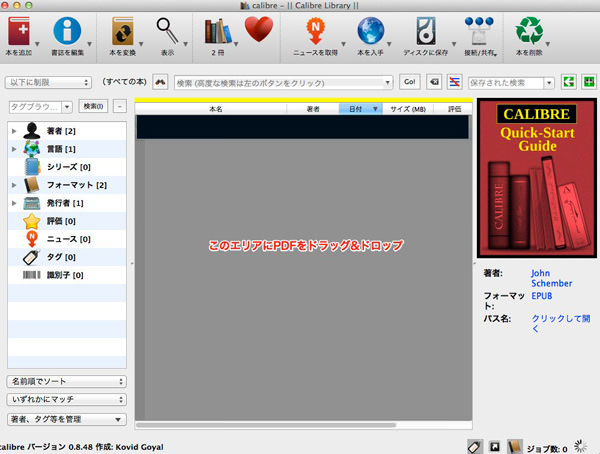This screenshot has width=600, height=454.
Task: Select the Series [0] category
Action: (x=67, y=167)
